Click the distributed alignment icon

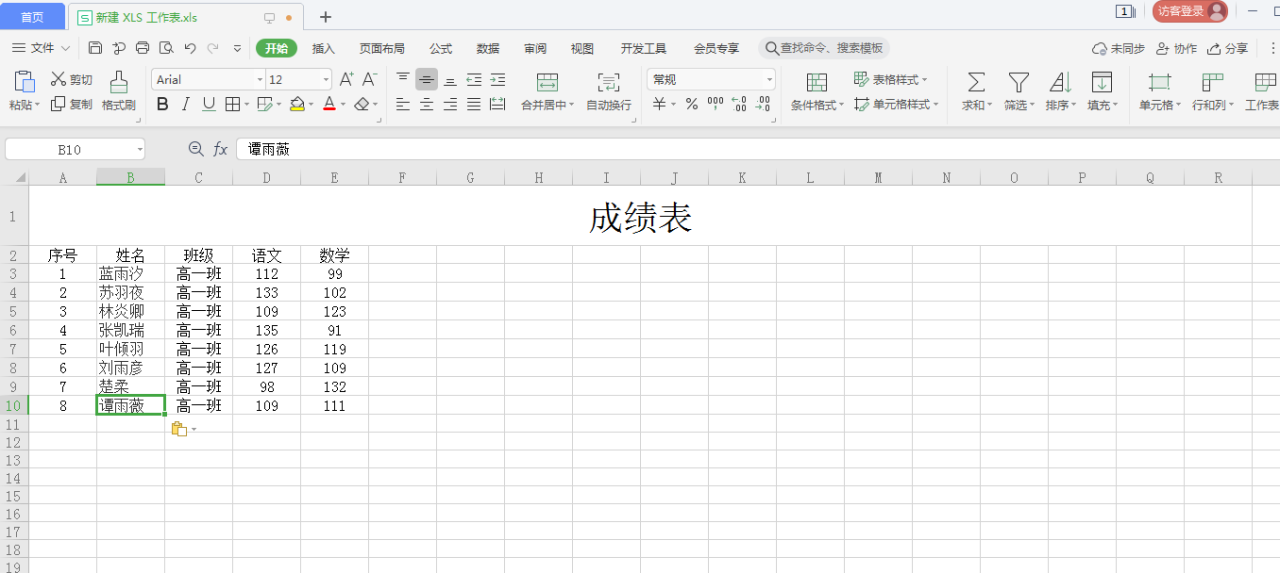point(498,104)
